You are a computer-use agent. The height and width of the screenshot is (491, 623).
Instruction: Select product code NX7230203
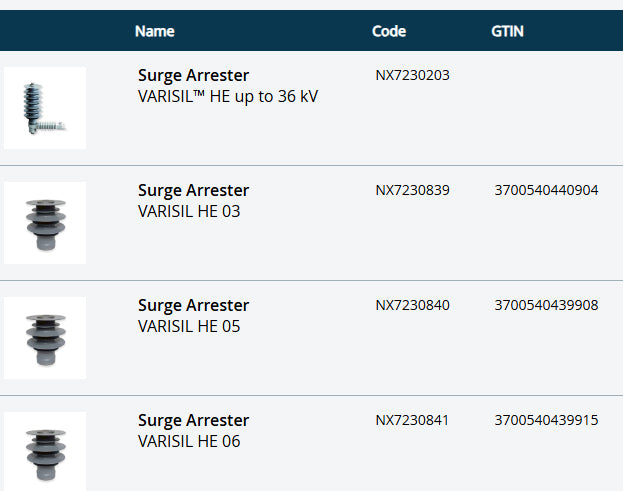[x=413, y=75]
